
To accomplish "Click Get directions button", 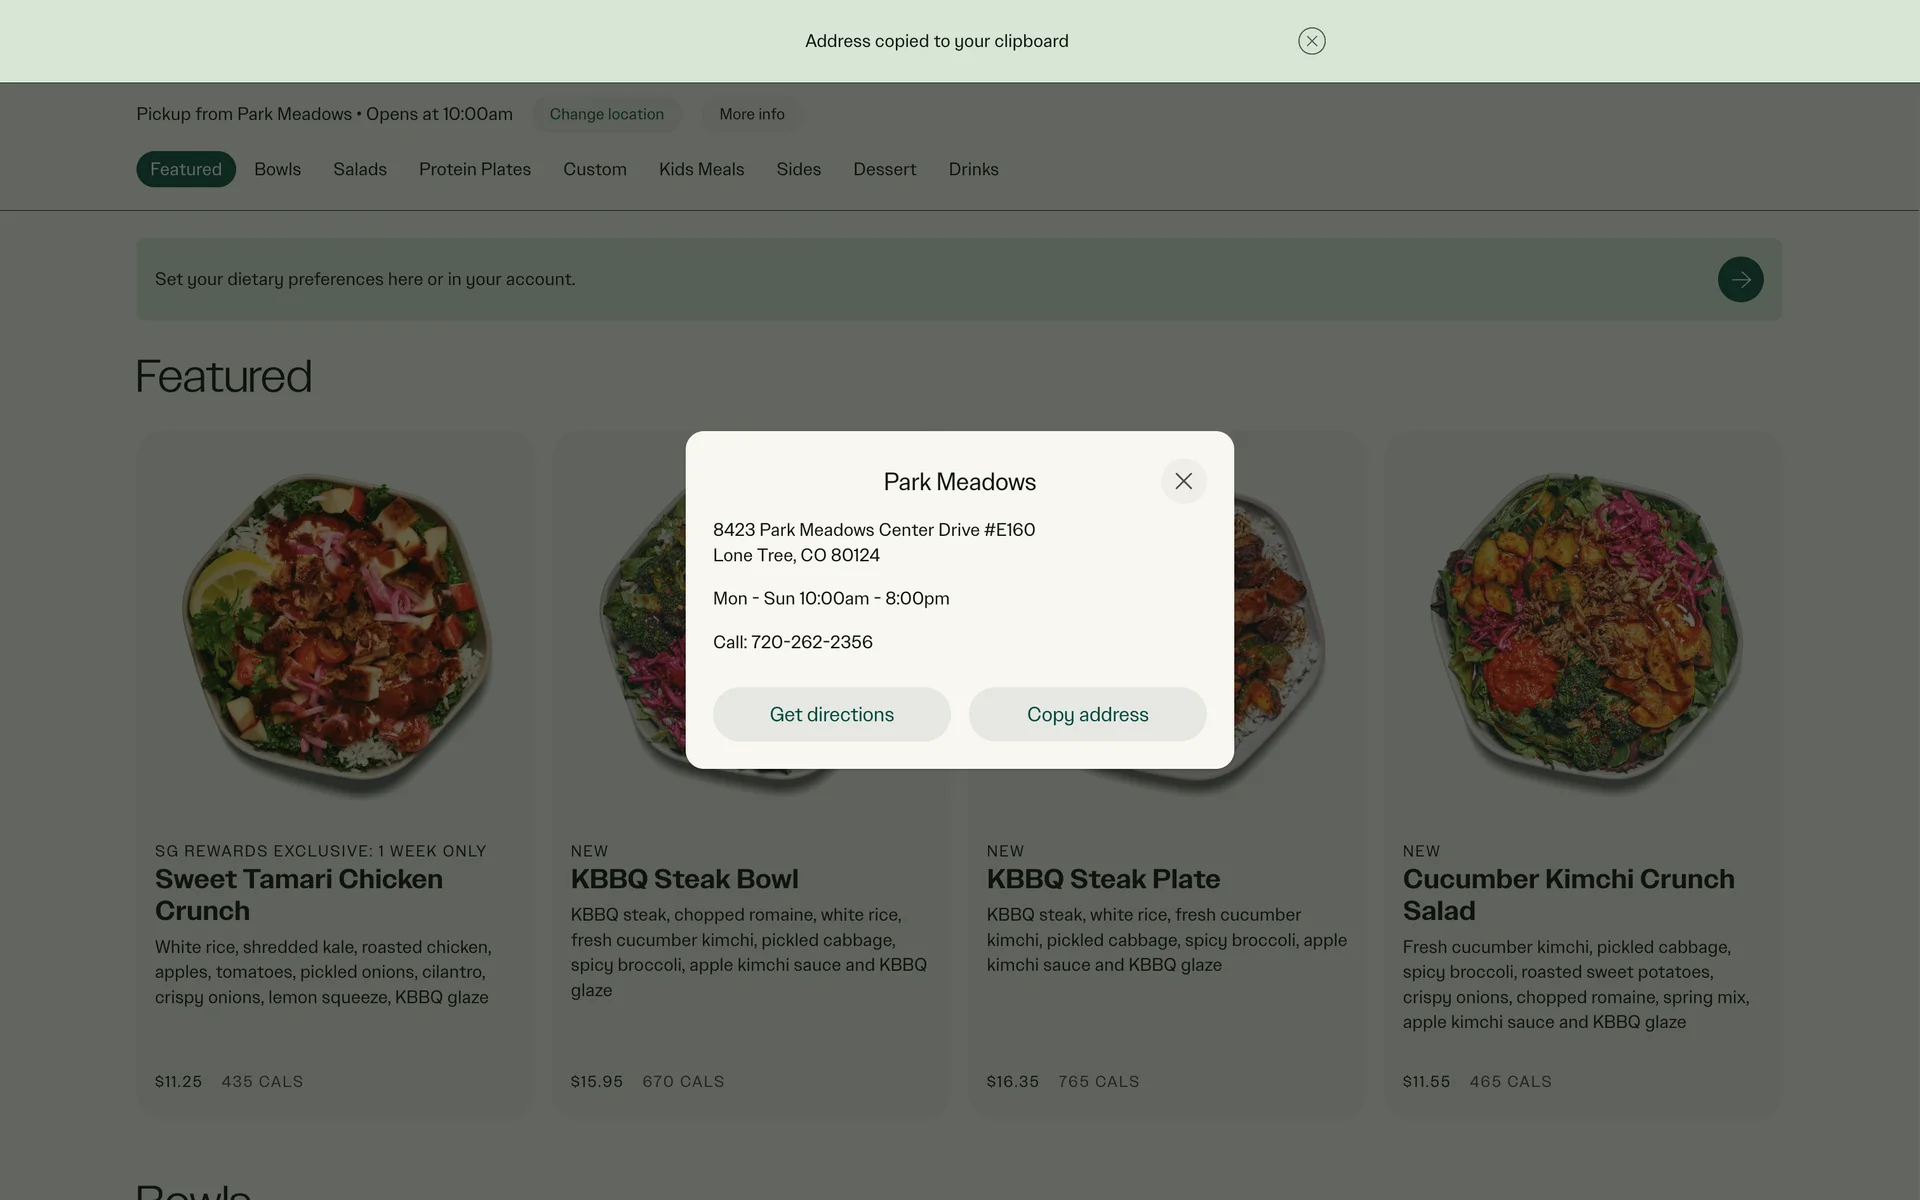I will coord(831,714).
